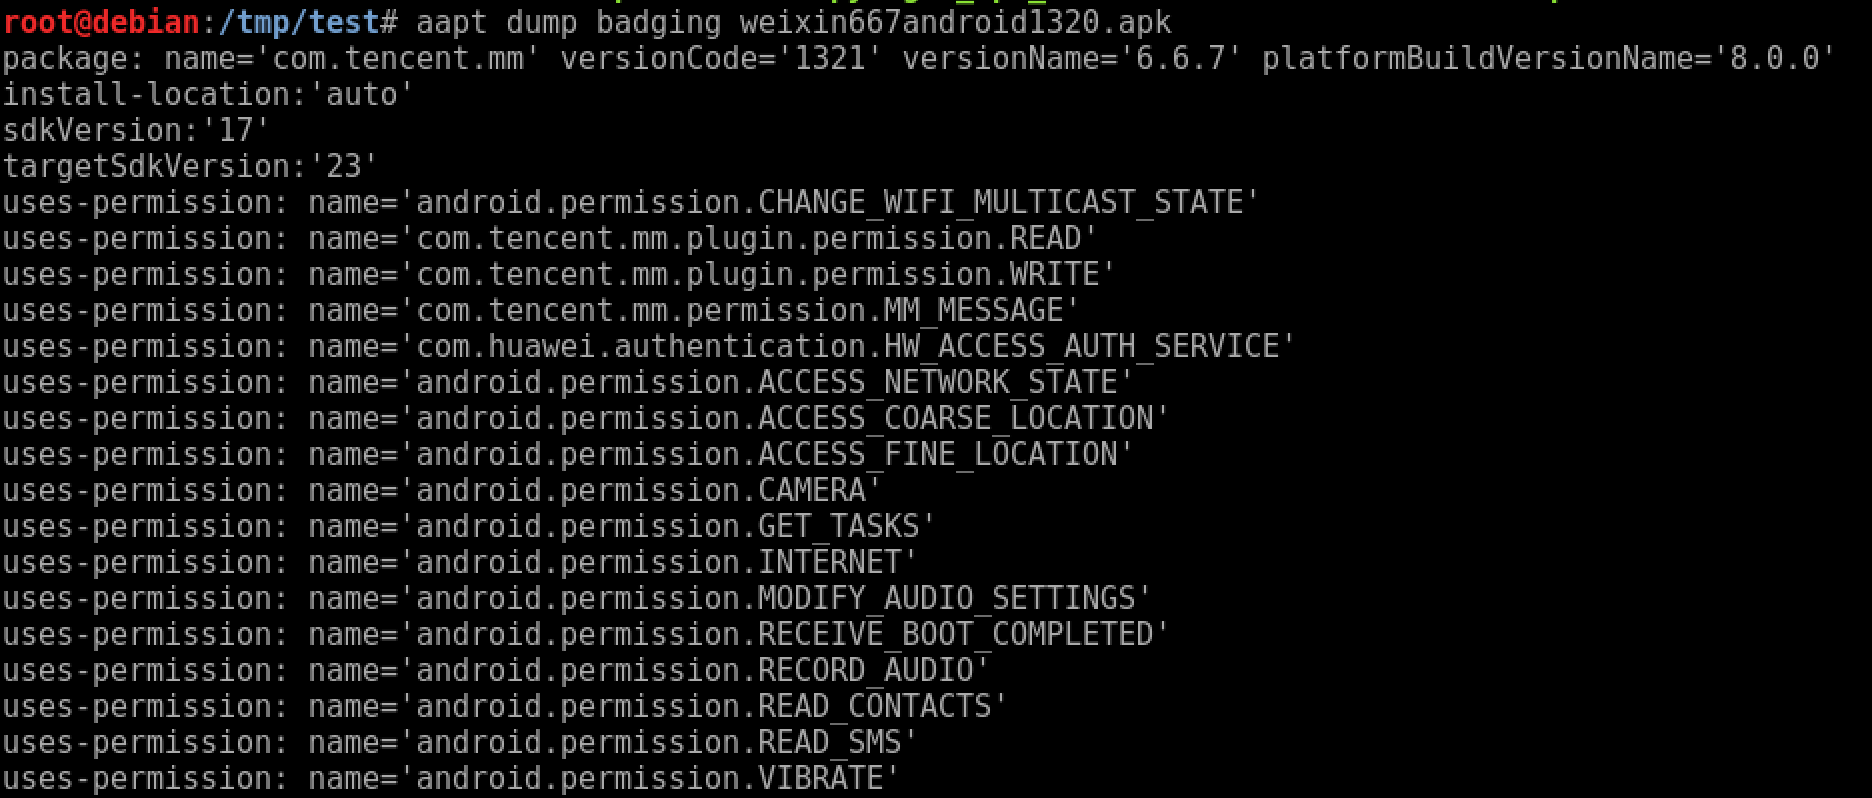Click the CHANGE_WIFI_MULTICAST_STATE permission text

pyautogui.click(x=1000, y=202)
